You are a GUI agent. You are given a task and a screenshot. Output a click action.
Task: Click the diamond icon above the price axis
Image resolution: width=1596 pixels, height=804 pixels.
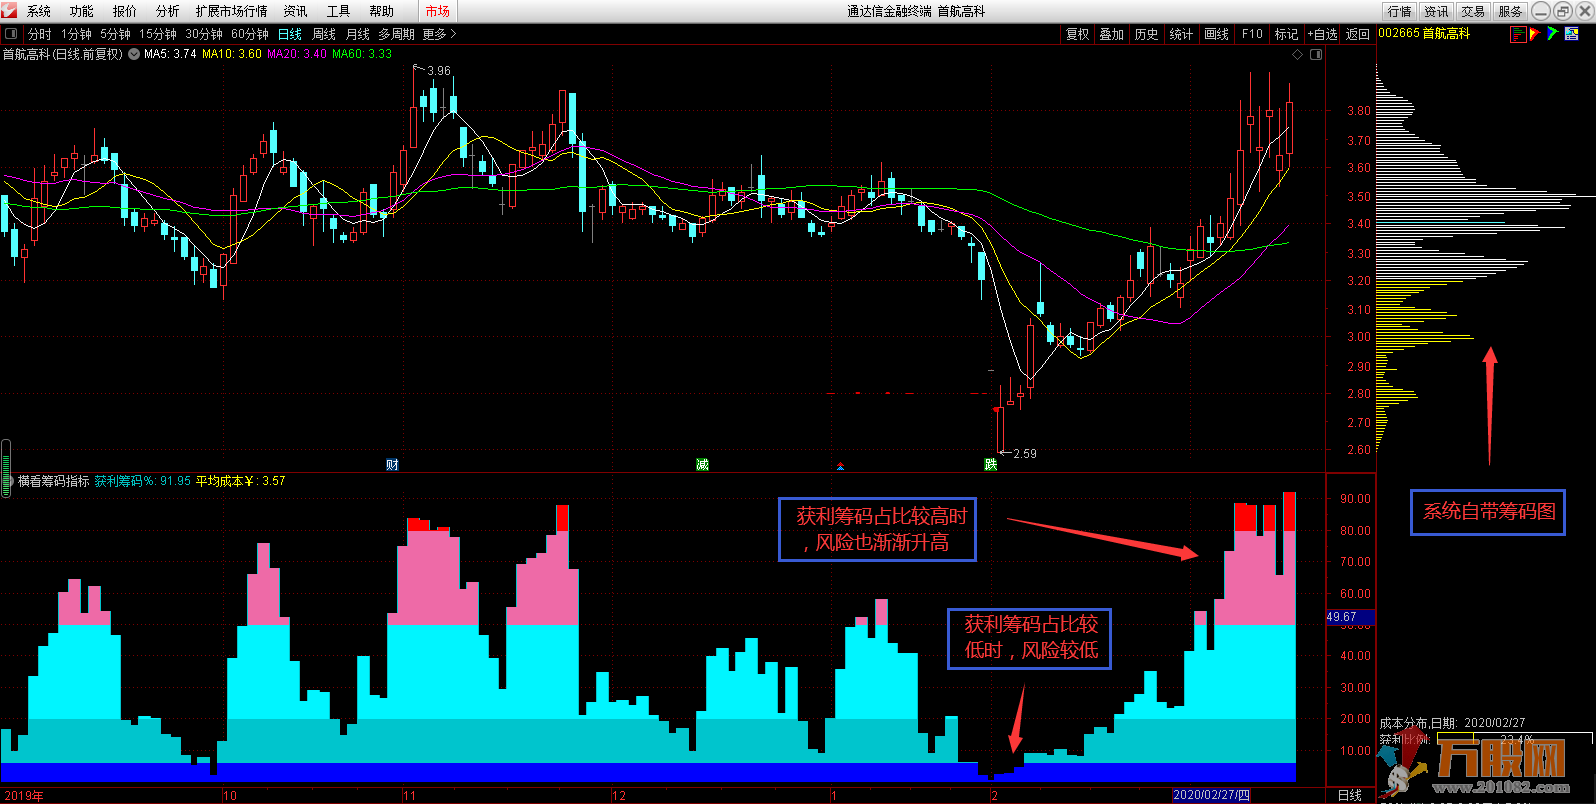point(1298,55)
